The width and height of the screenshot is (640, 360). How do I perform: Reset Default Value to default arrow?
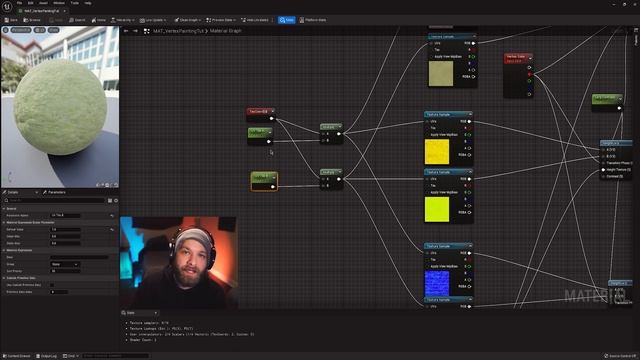[x=112, y=229]
